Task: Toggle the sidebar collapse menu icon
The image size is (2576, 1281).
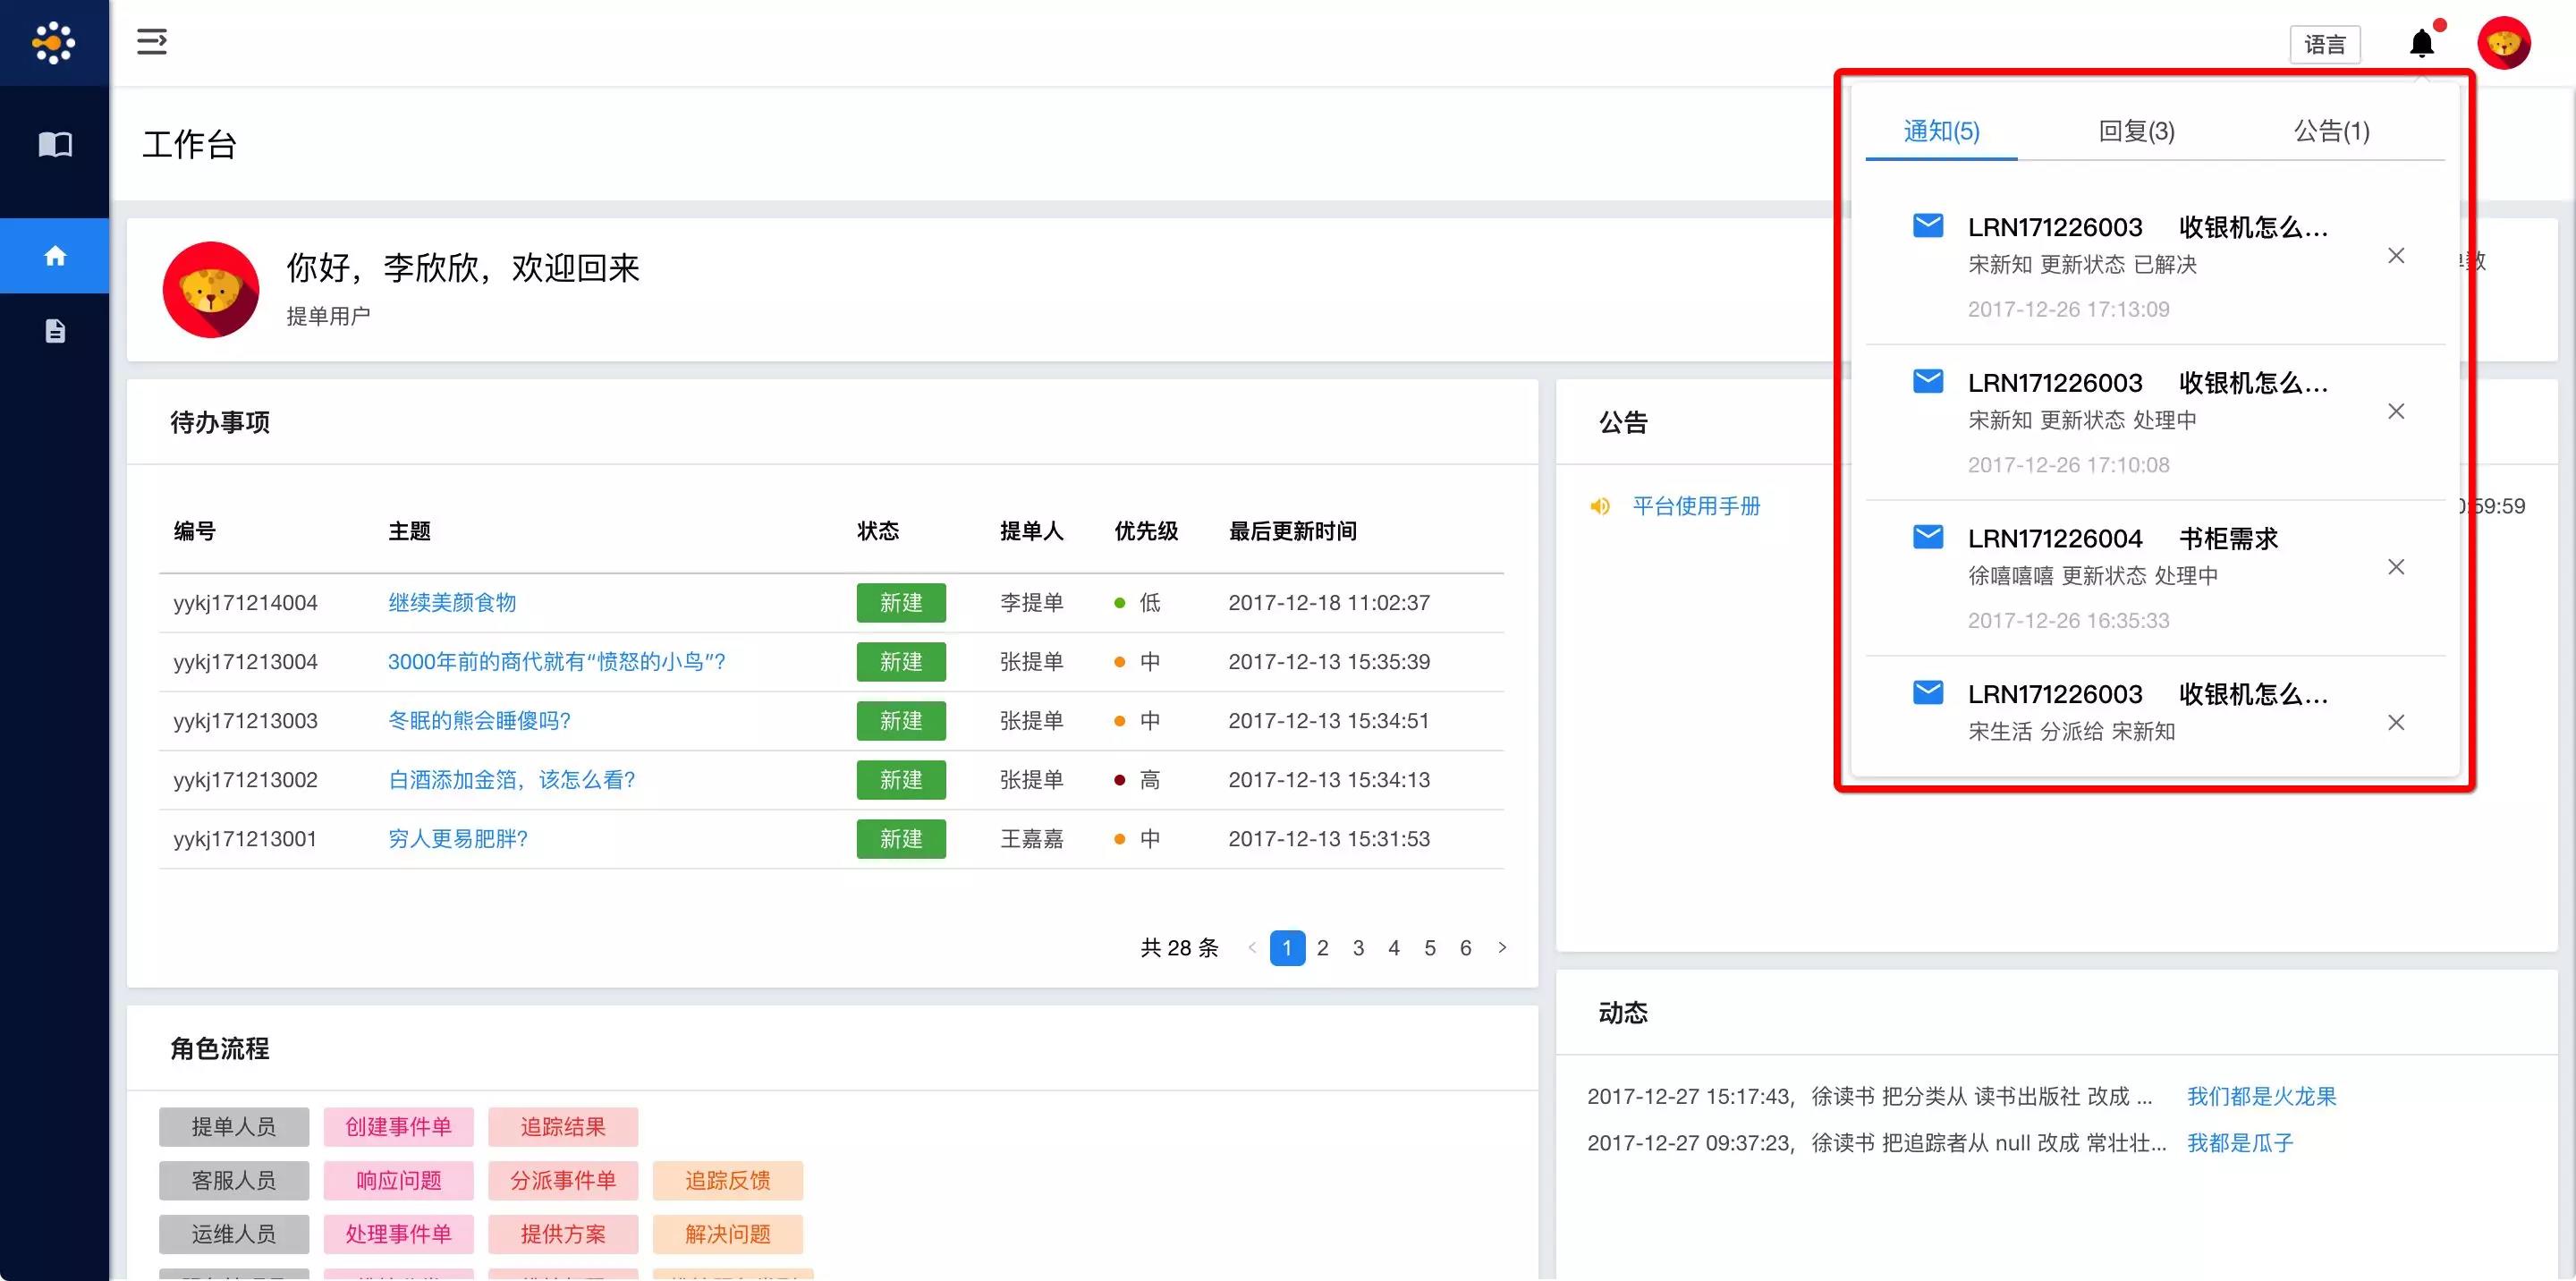Action: (x=152, y=42)
